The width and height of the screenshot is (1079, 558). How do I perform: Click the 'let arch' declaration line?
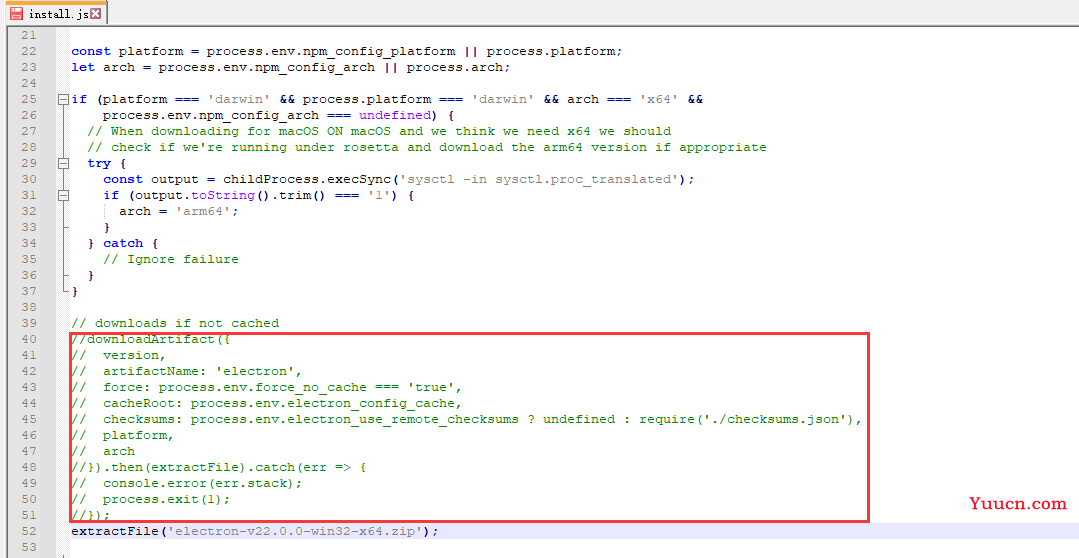click(x=291, y=67)
